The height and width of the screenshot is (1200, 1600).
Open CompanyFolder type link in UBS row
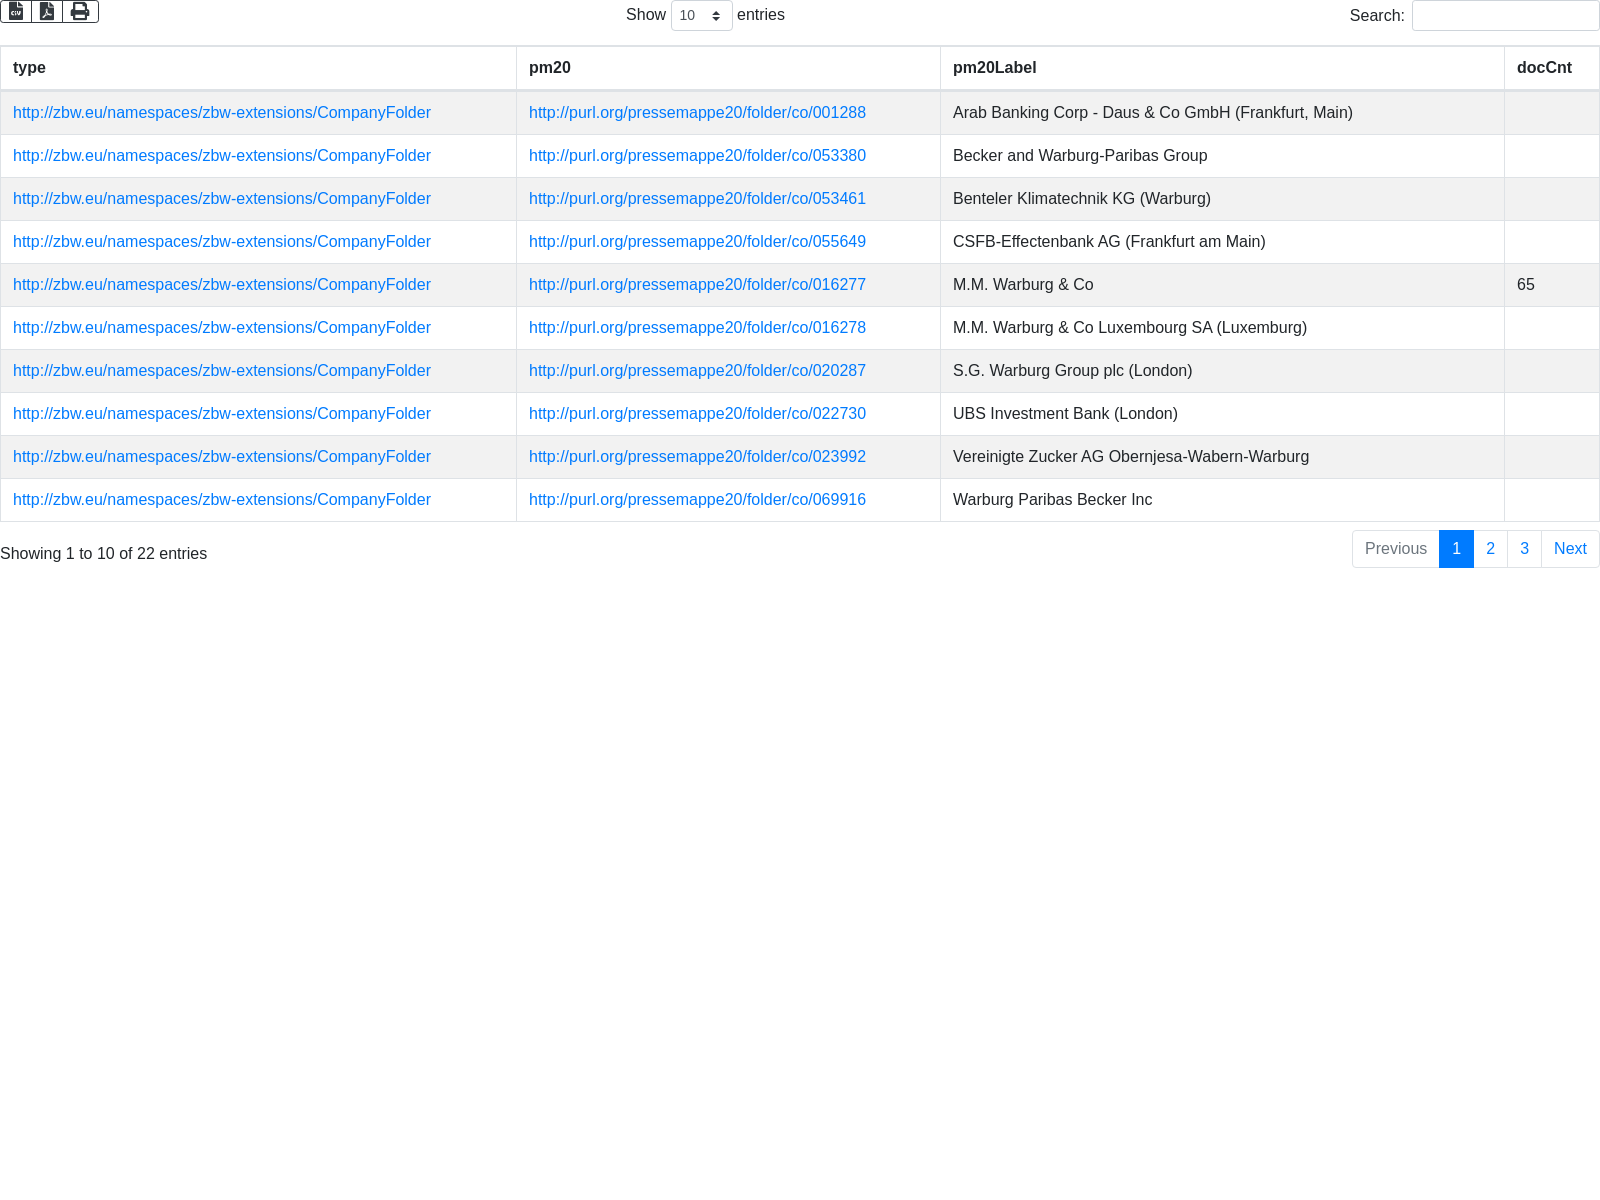[x=222, y=414]
